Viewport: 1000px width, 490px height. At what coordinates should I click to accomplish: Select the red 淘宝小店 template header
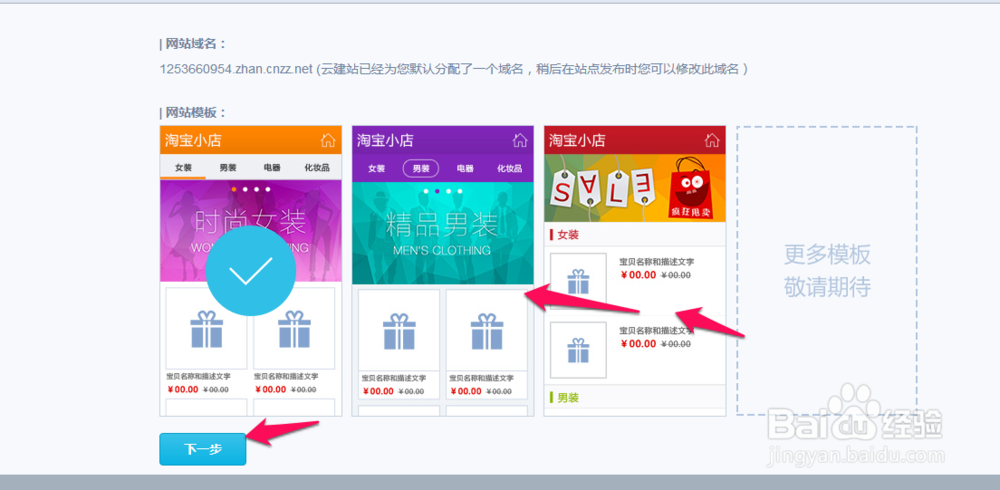[x=635, y=140]
